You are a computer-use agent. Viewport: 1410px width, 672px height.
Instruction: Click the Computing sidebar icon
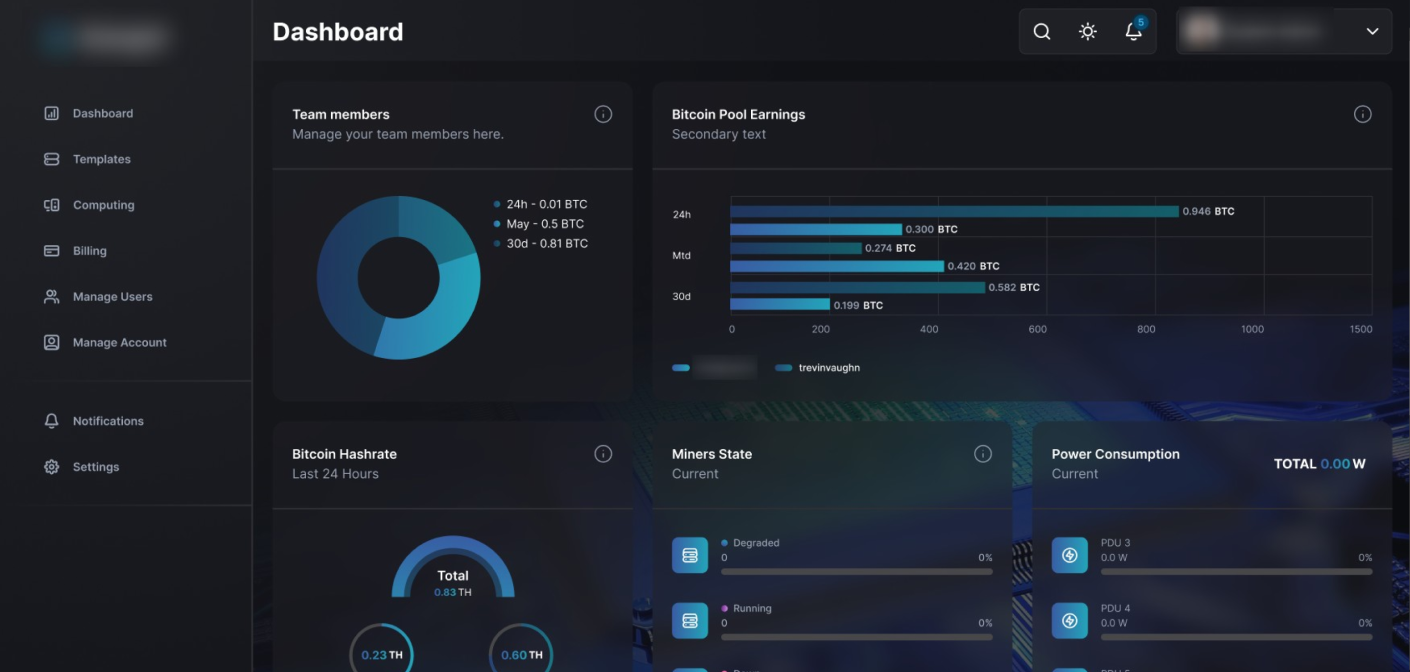tap(52, 205)
